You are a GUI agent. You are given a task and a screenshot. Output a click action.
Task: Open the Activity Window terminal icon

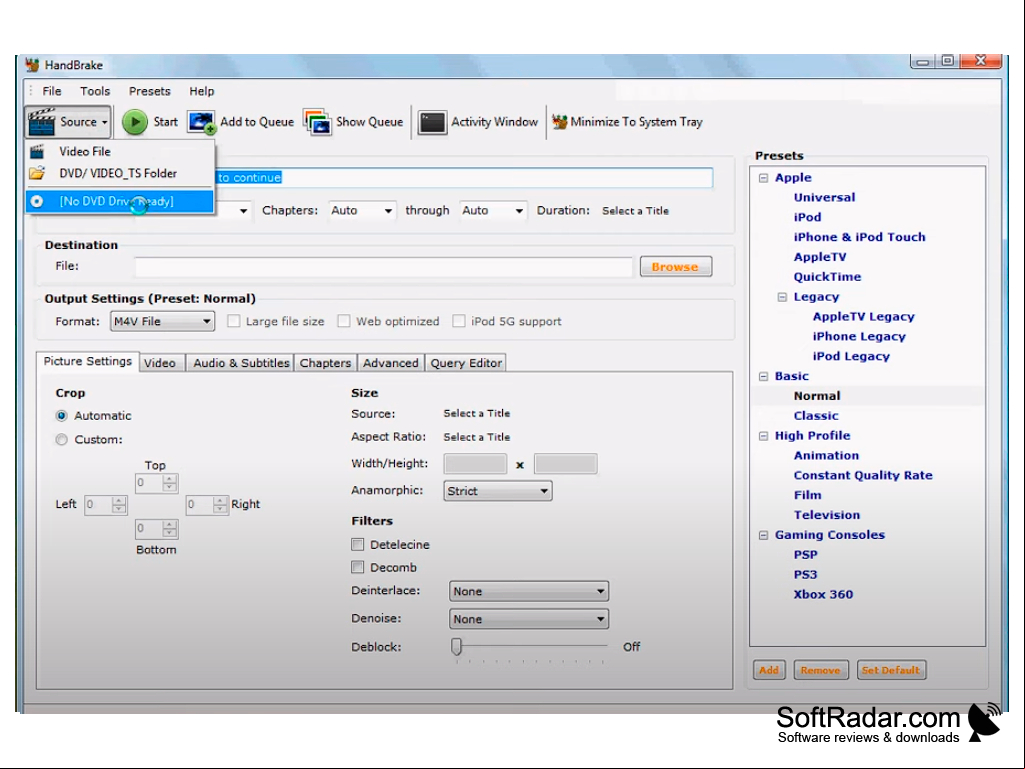point(432,122)
